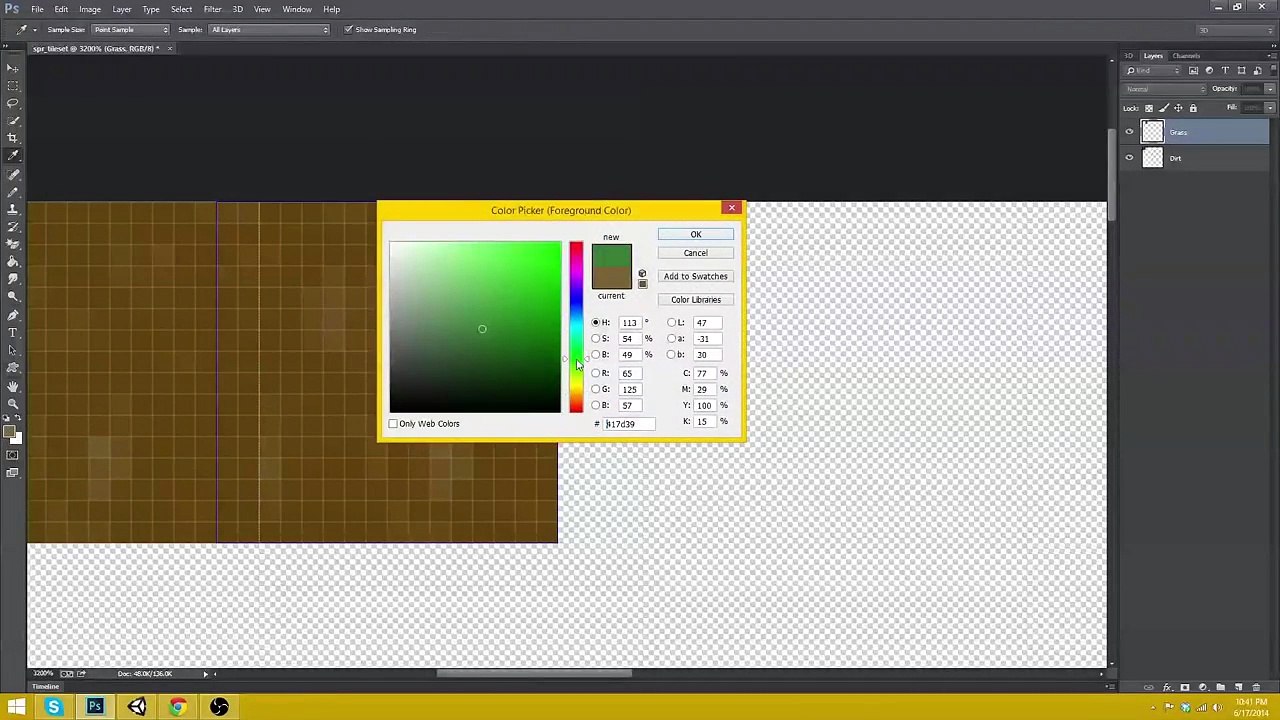The width and height of the screenshot is (1280, 720).
Task: Click OK in Color Picker
Action: pyautogui.click(x=696, y=235)
